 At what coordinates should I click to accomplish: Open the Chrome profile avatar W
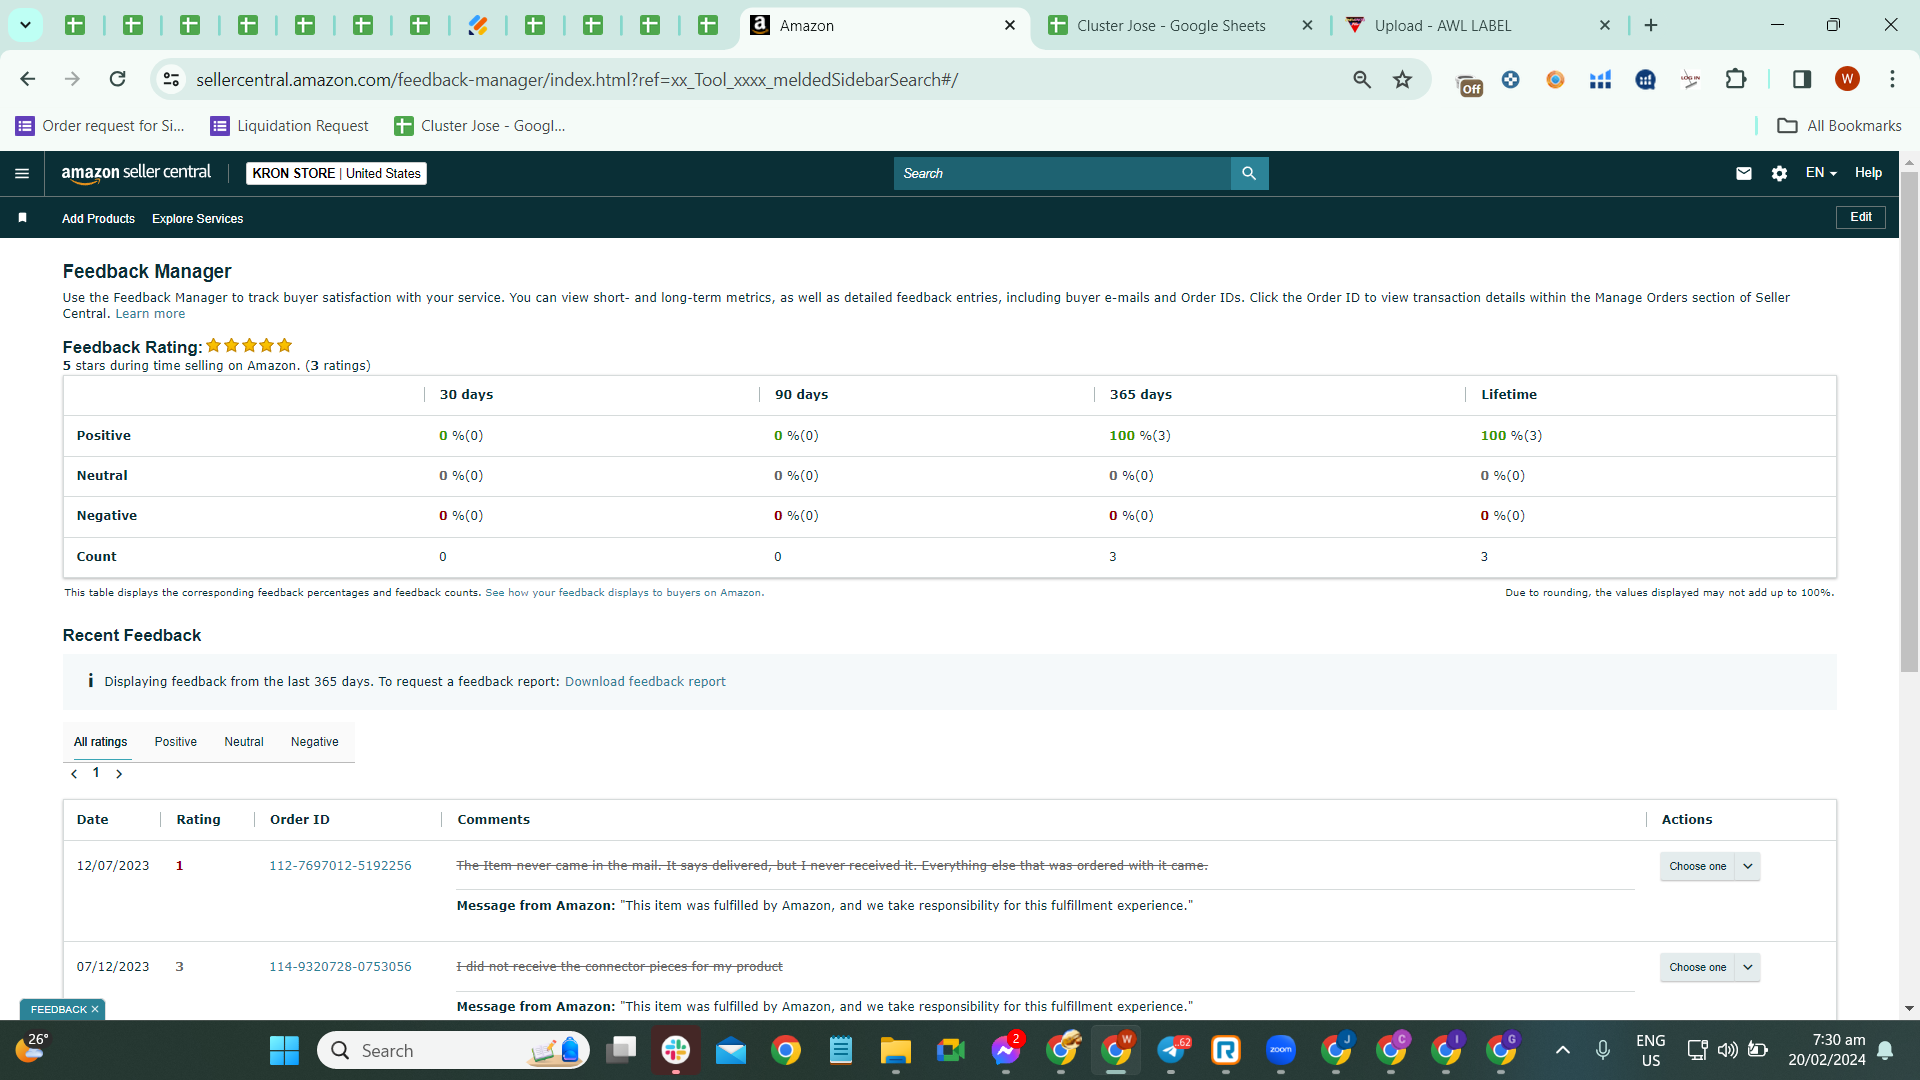click(1847, 79)
